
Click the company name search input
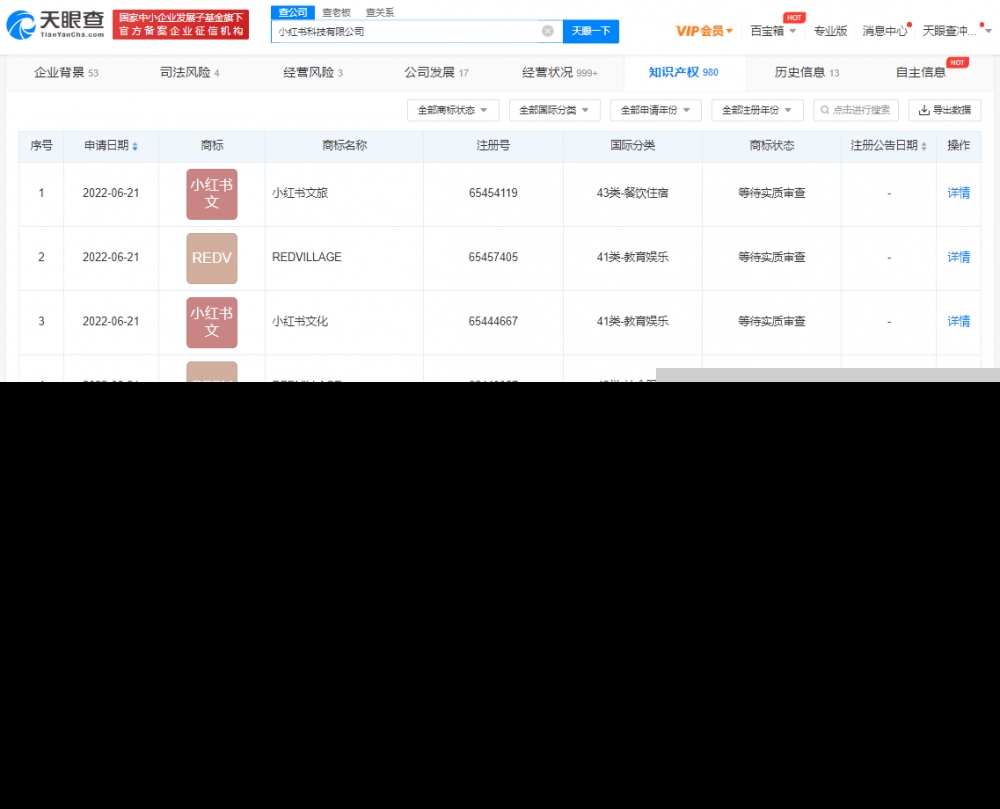point(407,31)
